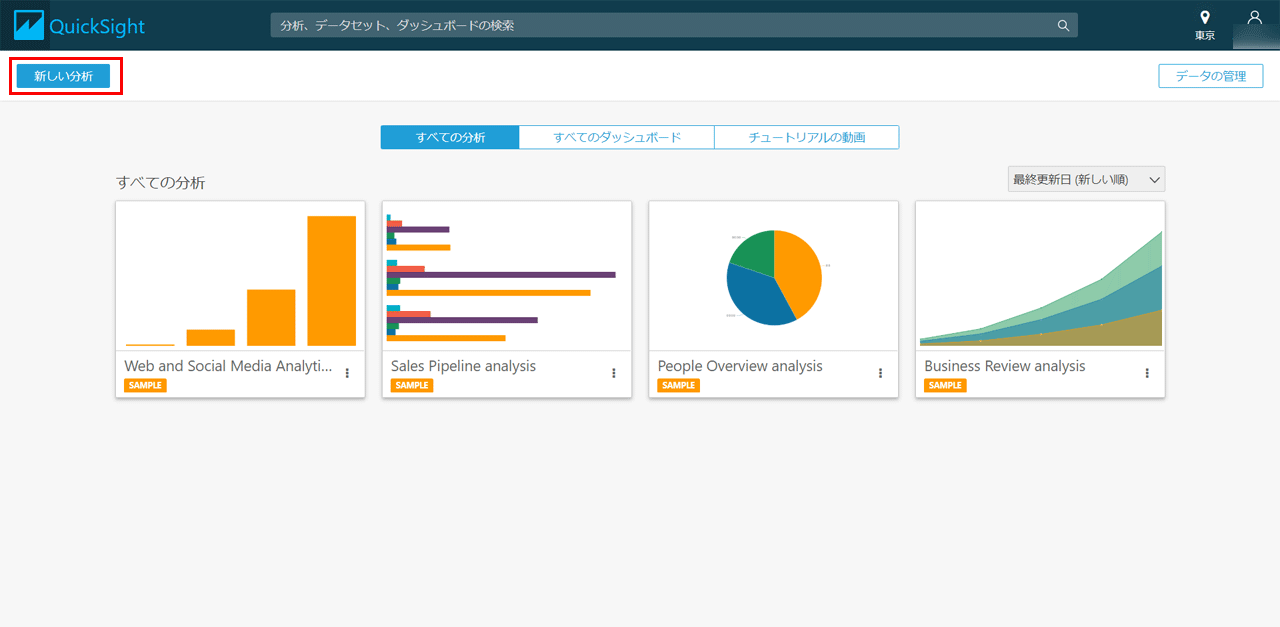Click the Sales Pipeline analysis title

point(463,366)
